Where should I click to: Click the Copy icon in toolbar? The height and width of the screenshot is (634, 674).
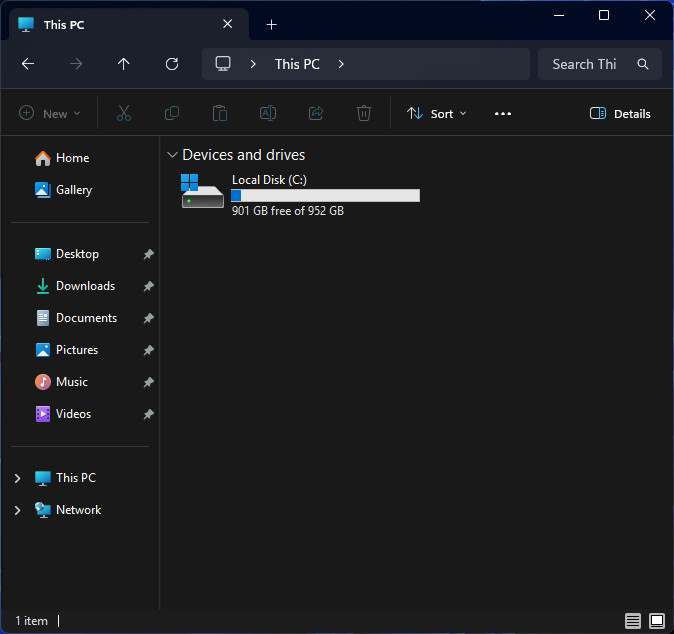tap(172, 113)
